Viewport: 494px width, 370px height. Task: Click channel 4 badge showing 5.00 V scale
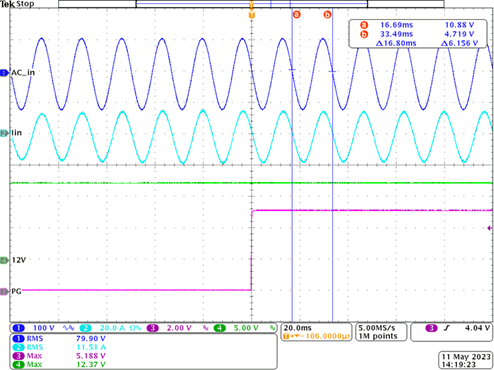pyautogui.click(x=220, y=328)
